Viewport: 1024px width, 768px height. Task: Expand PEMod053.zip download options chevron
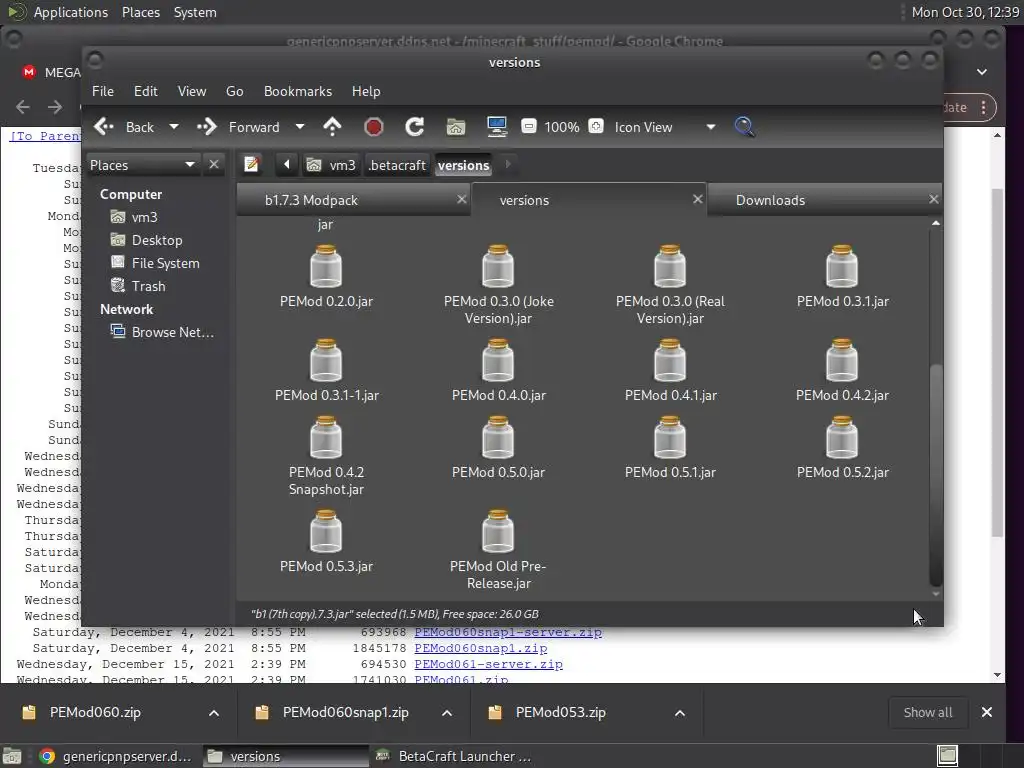[680, 713]
